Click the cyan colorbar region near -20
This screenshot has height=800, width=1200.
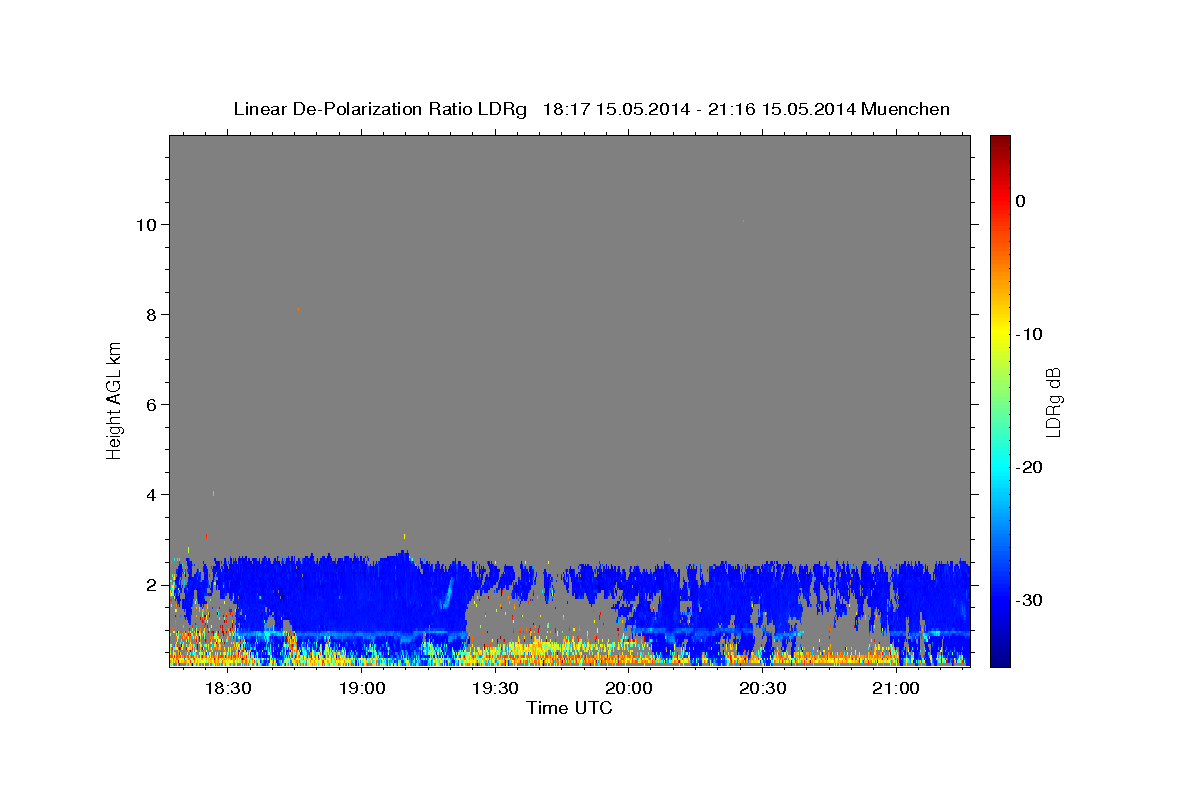1000,467
